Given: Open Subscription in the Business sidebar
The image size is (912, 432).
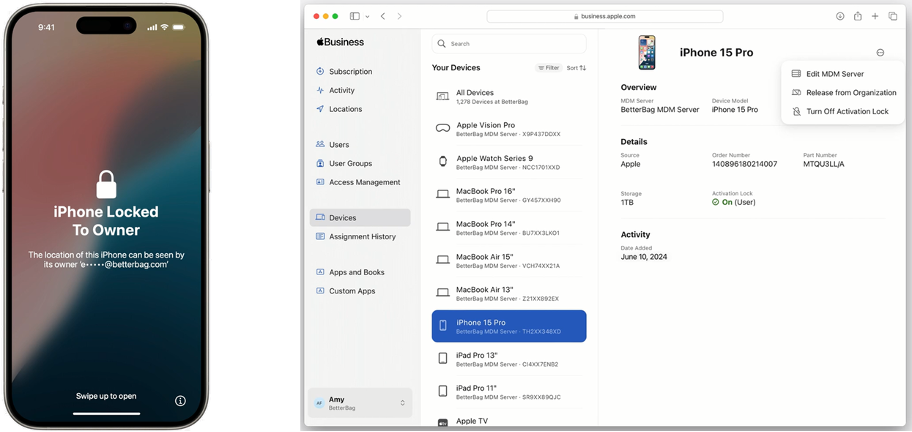Looking at the screenshot, I should (344, 72).
